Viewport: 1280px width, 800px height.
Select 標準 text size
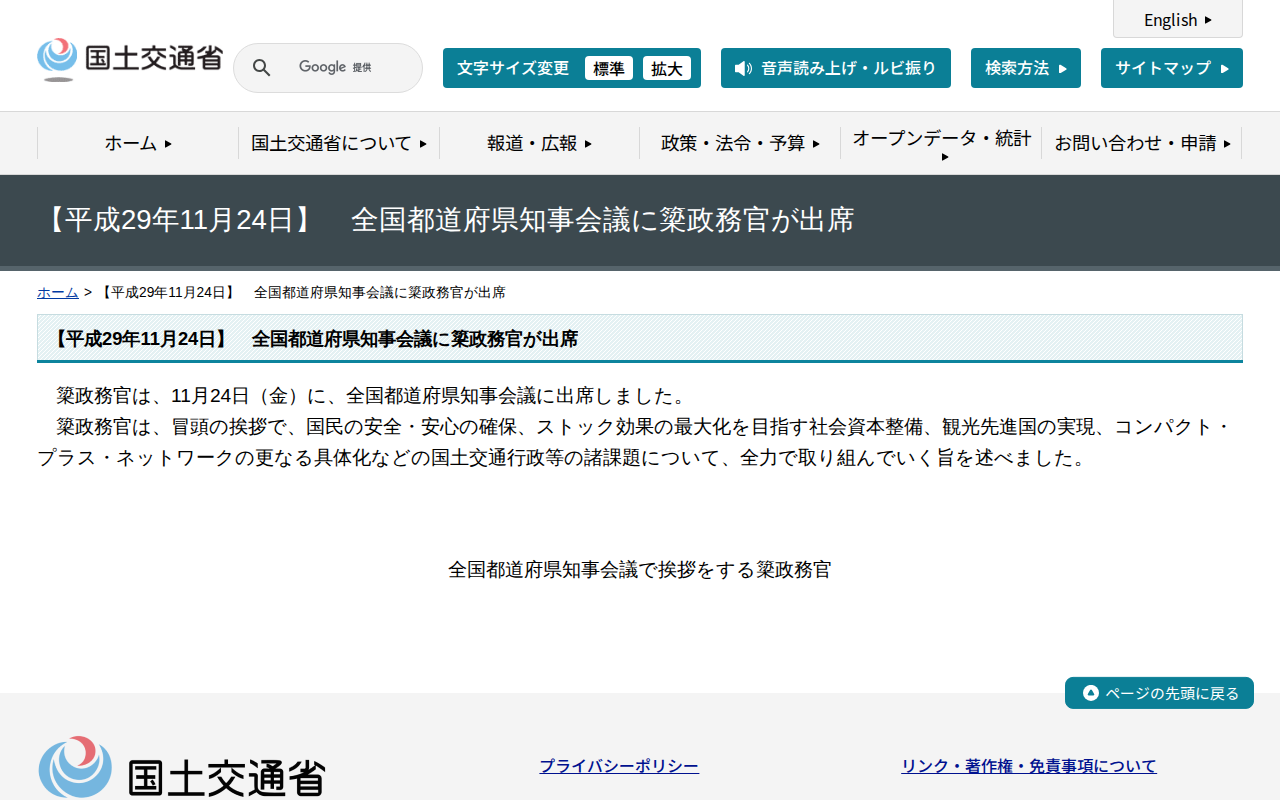609,68
